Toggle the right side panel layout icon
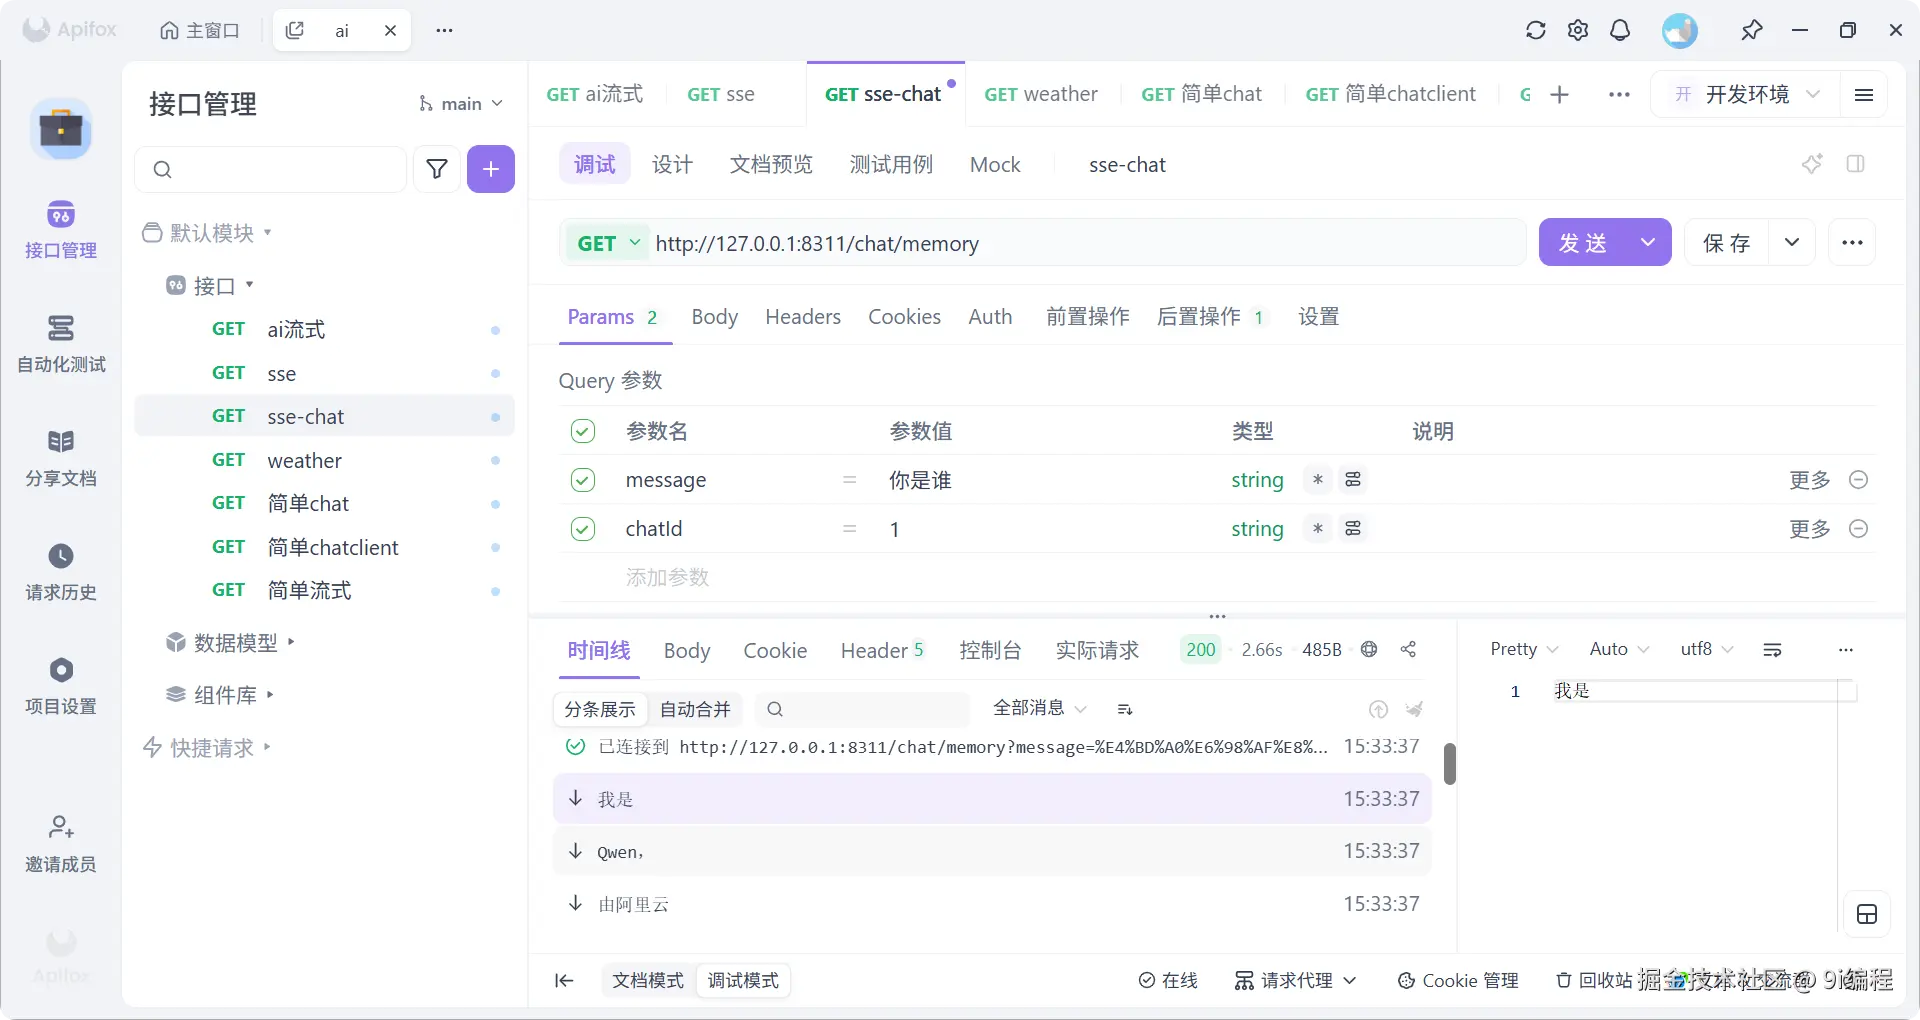Viewport: 1920px width, 1020px height. click(x=1856, y=163)
